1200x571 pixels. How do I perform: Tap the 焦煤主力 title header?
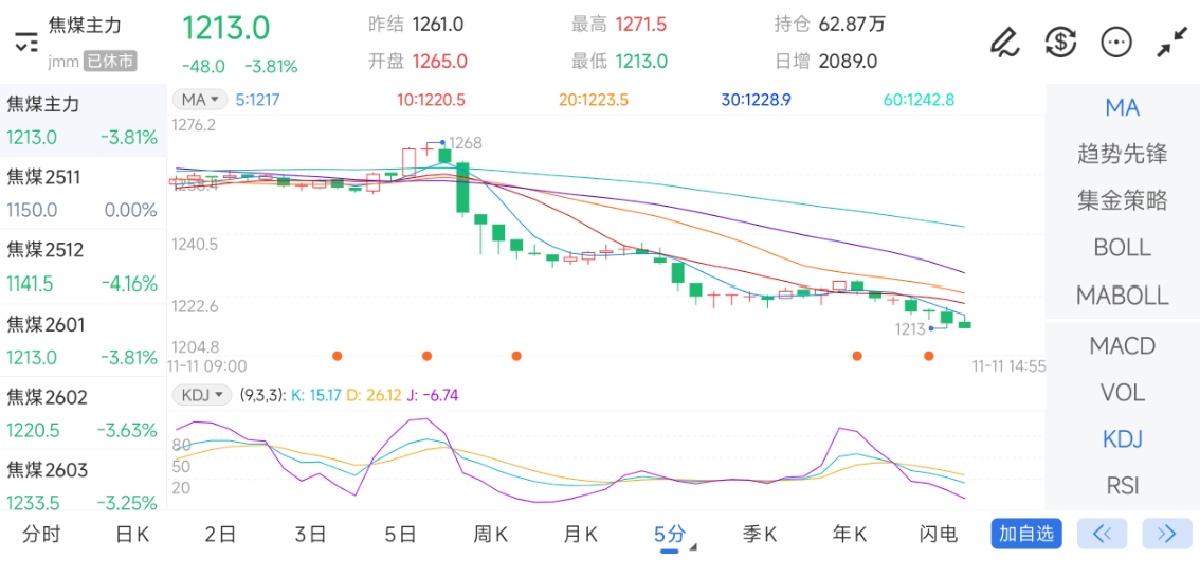(x=84, y=24)
